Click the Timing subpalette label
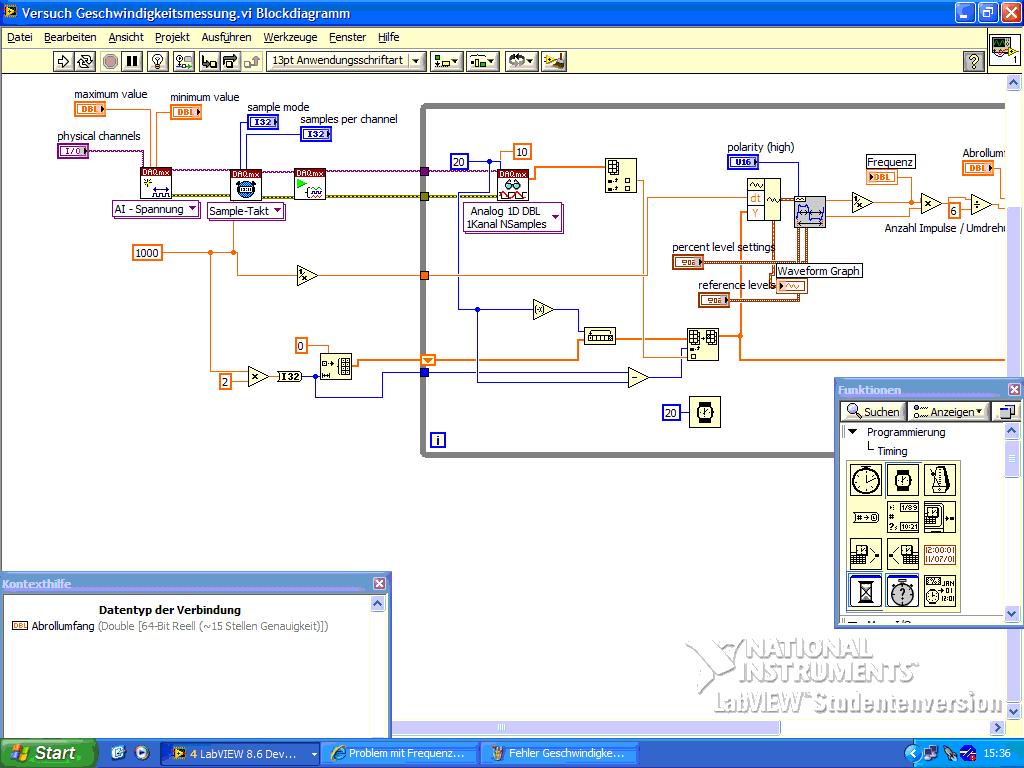Viewport: 1024px width, 768px height. 892,451
